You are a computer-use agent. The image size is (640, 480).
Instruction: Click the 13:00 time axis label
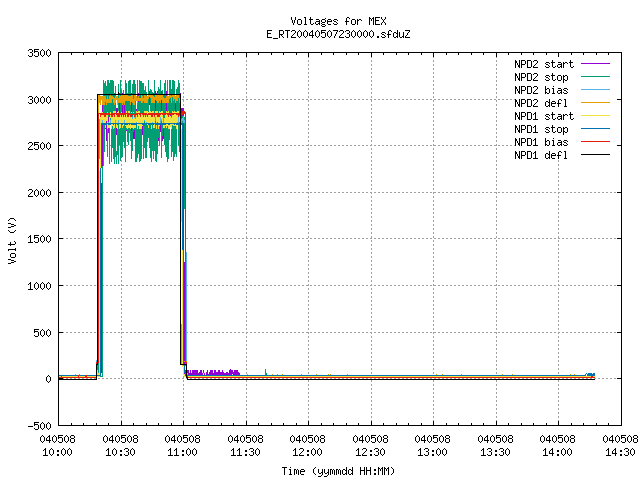coord(432,452)
